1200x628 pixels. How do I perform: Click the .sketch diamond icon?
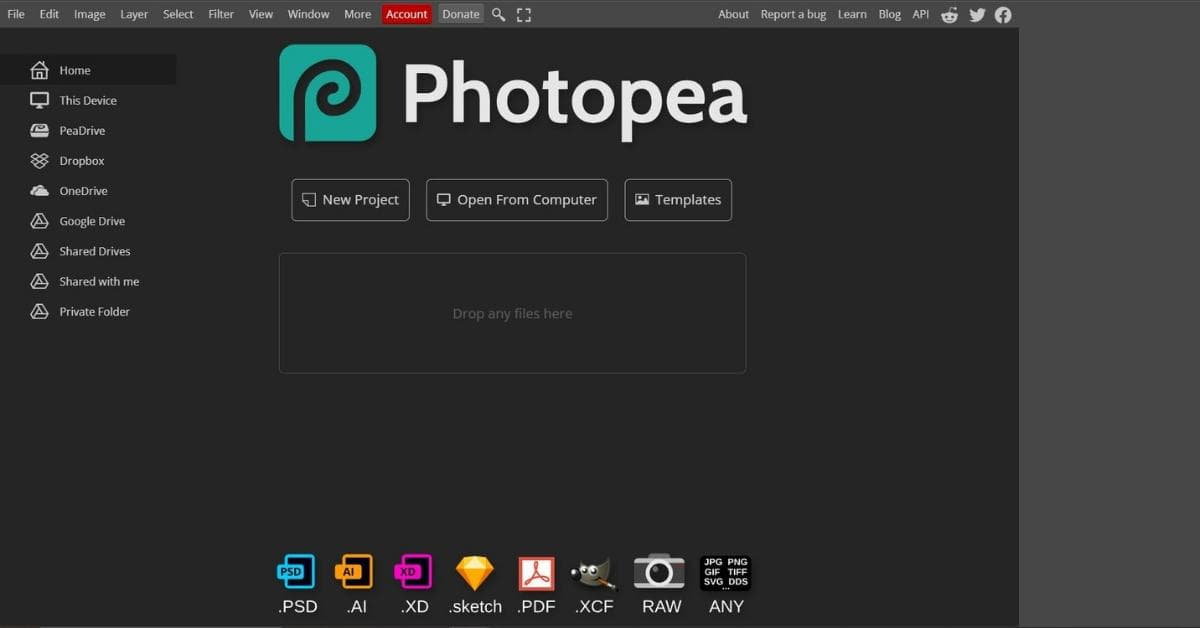tap(475, 573)
